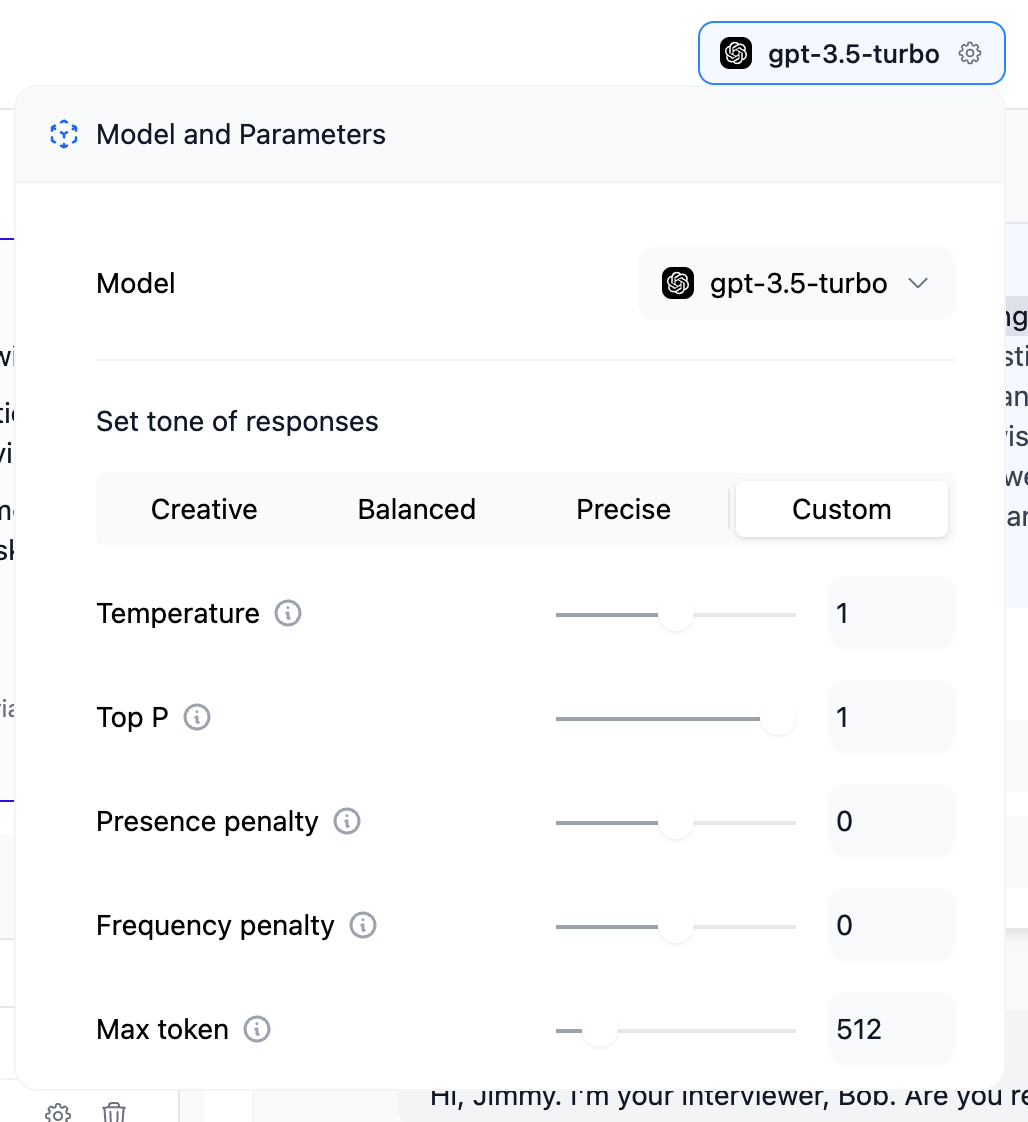Image resolution: width=1028 pixels, height=1122 pixels.
Task: Focus the Max token 512 field
Action: (x=891, y=1029)
